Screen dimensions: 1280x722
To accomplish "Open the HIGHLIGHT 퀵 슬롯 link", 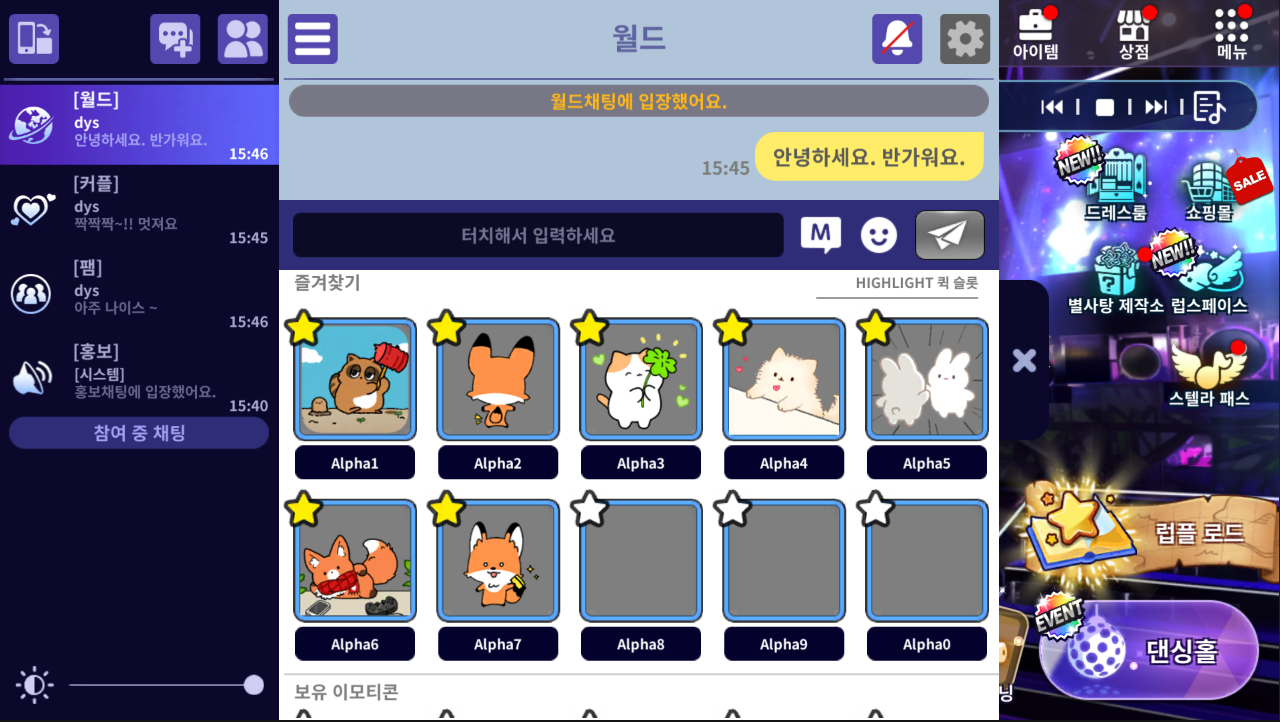I will pos(917,283).
